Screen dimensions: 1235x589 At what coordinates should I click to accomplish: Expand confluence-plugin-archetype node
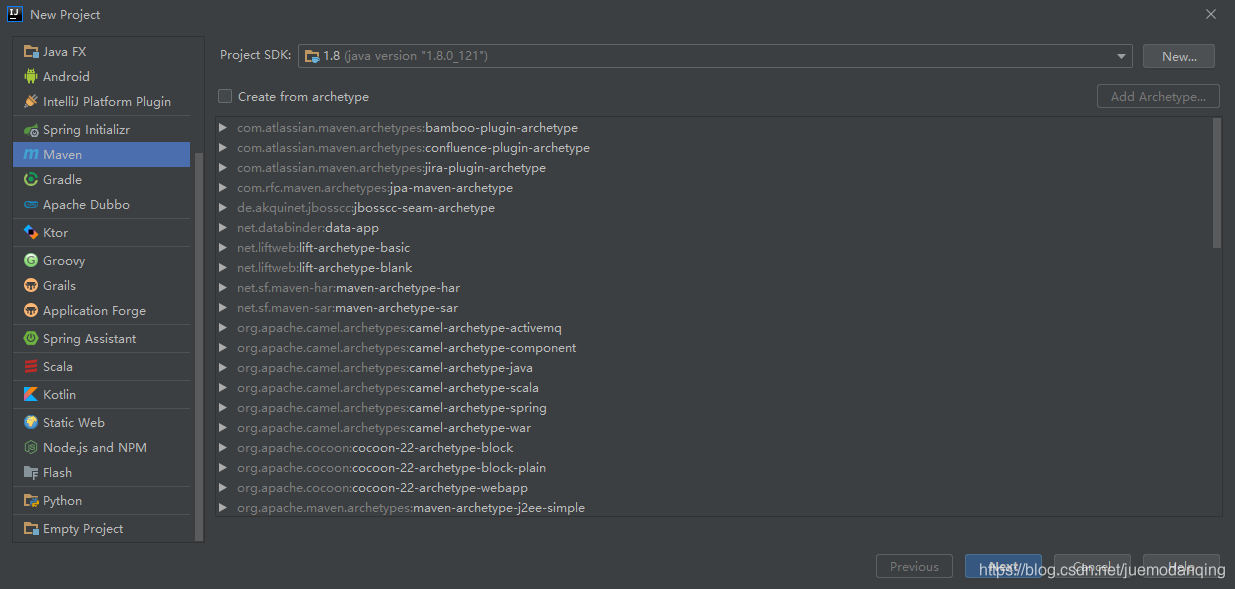pos(223,148)
